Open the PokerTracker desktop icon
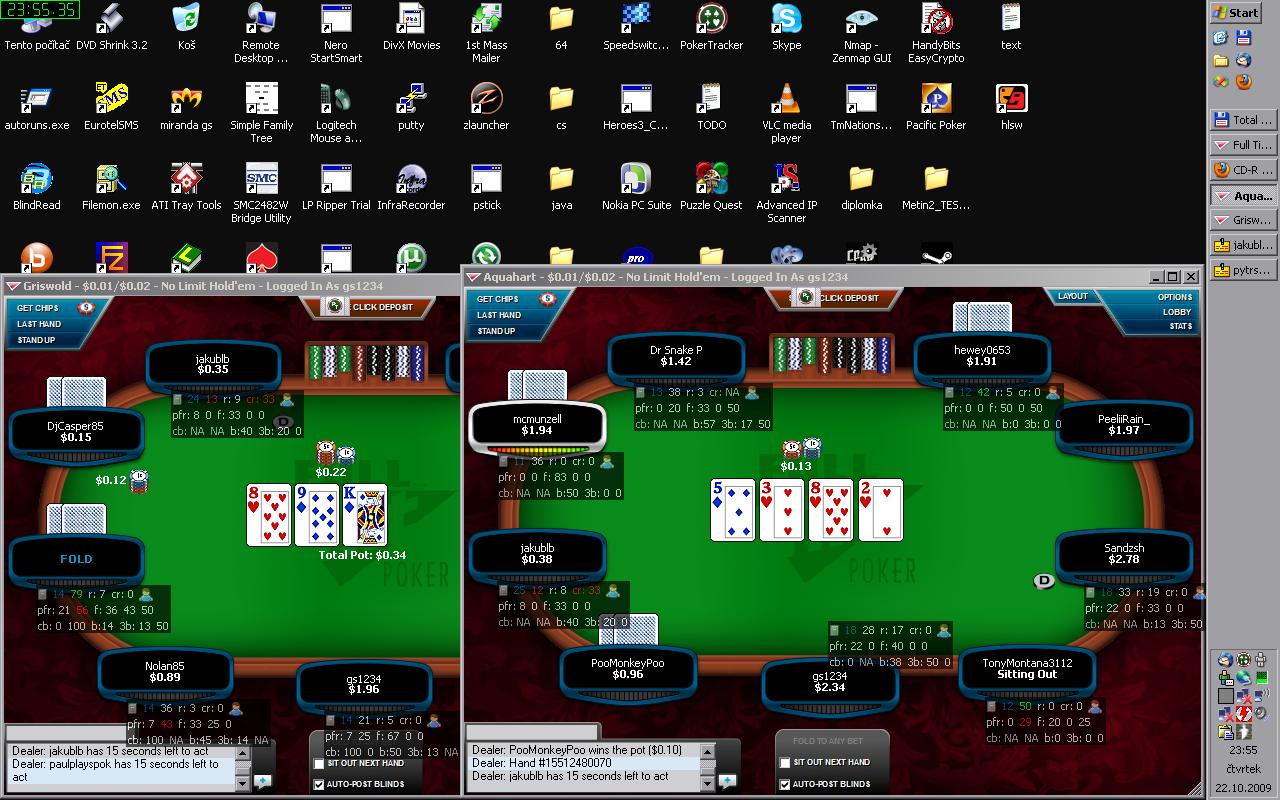The width and height of the screenshot is (1280, 800). (x=711, y=27)
